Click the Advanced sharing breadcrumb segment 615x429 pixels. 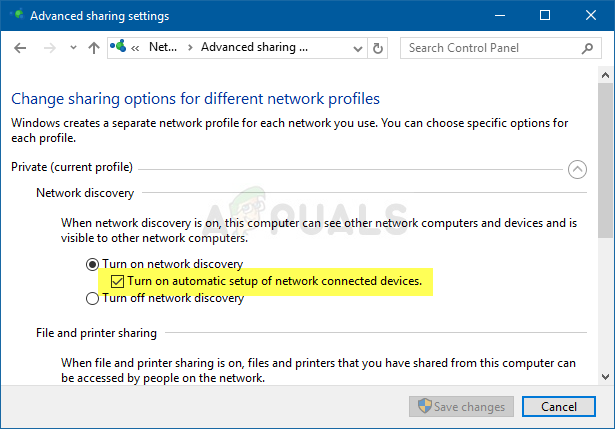(254, 47)
